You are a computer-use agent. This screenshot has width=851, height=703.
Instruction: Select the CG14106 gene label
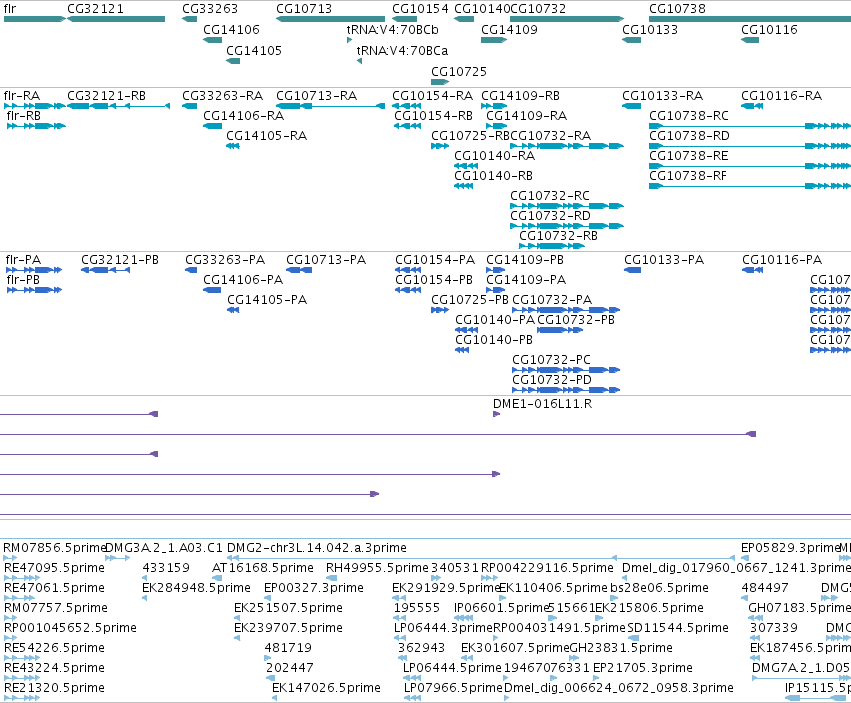point(231,29)
